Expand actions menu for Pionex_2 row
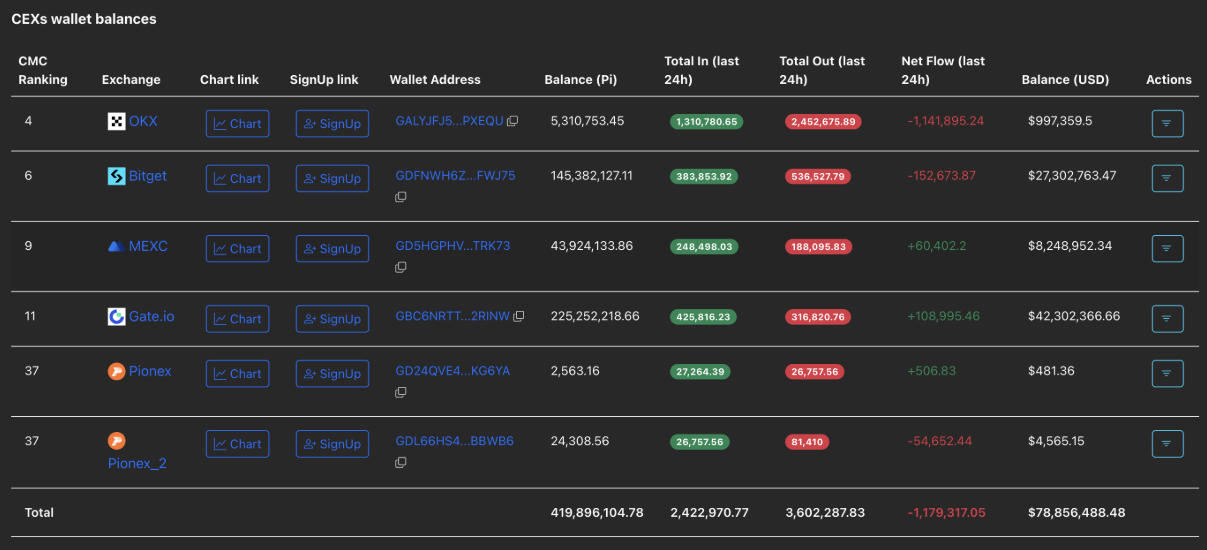This screenshot has width=1207, height=550. 1167,443
